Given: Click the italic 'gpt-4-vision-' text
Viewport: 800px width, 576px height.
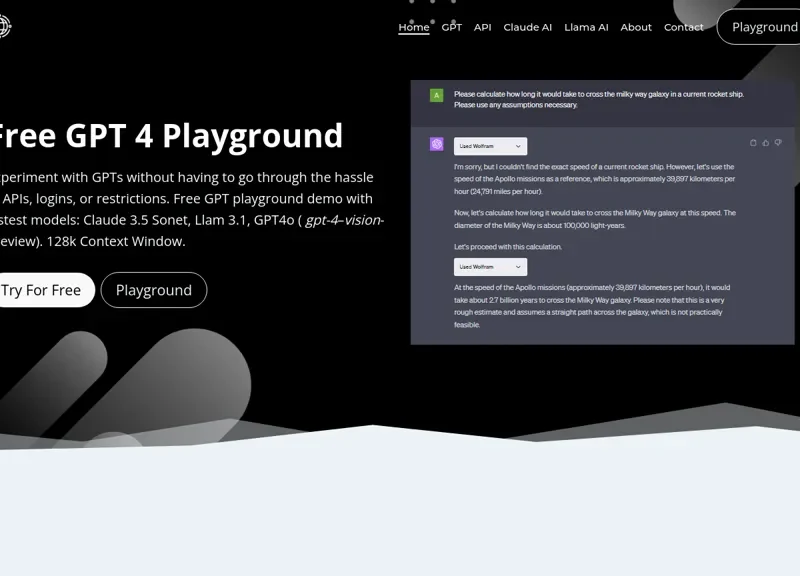Looking at the screenshot, I should (344, 220).
